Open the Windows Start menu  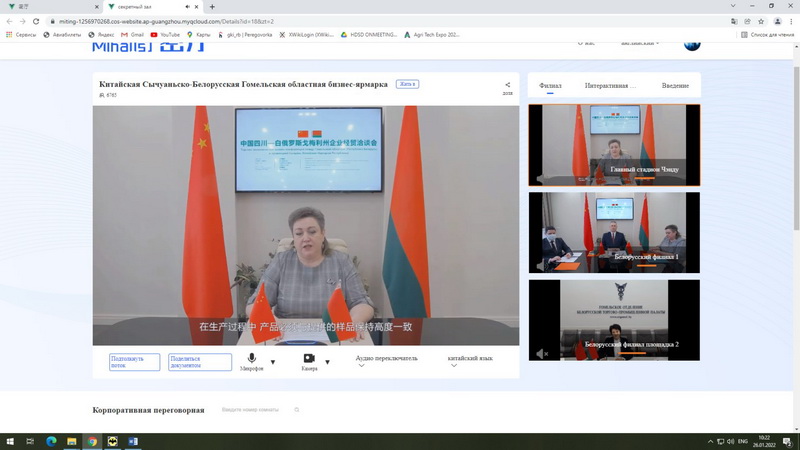tap(10, 441)
